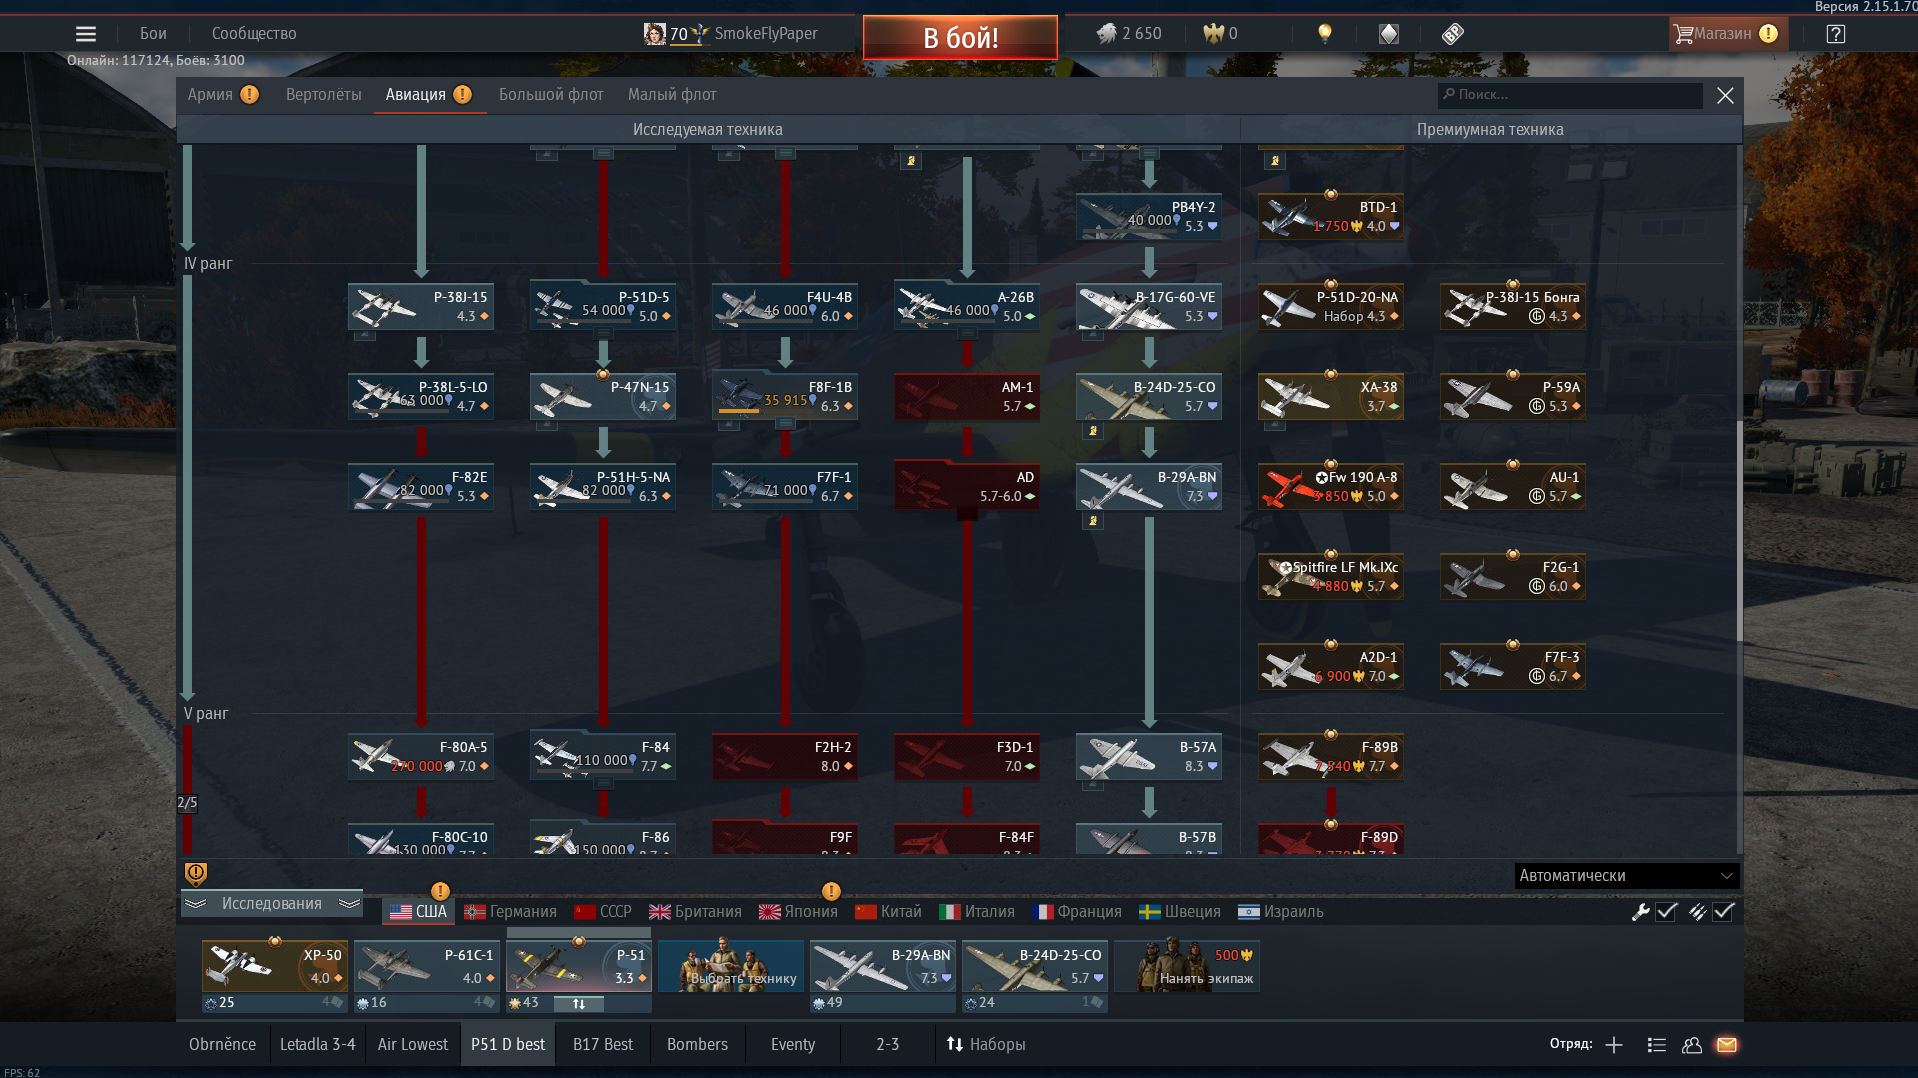1918x1078 pixels.
Task: Select the P-51D-5 aircraft card
Action: [x=603, y=306]
